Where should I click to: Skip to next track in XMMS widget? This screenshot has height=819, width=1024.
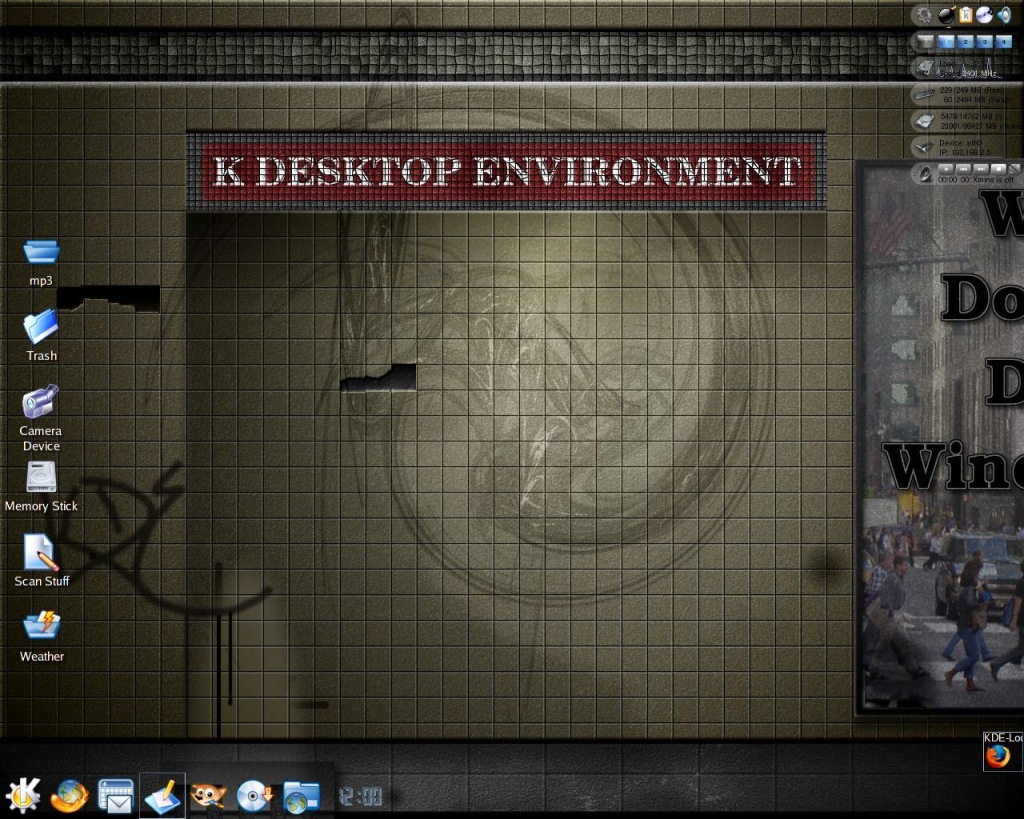point(981,169)
